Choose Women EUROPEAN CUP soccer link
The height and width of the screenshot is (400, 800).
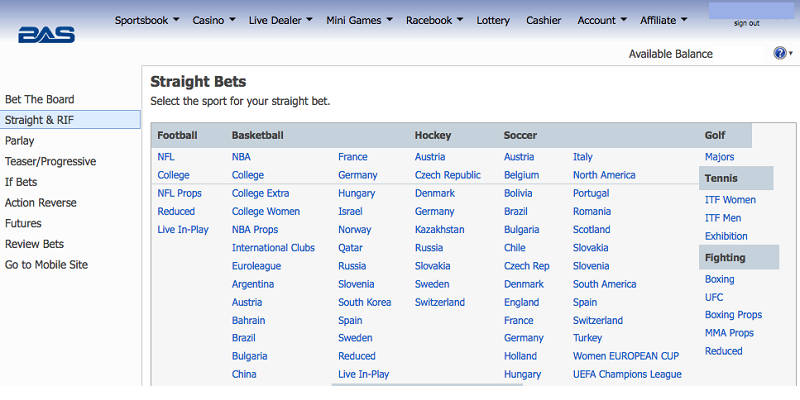coord(626,356)
